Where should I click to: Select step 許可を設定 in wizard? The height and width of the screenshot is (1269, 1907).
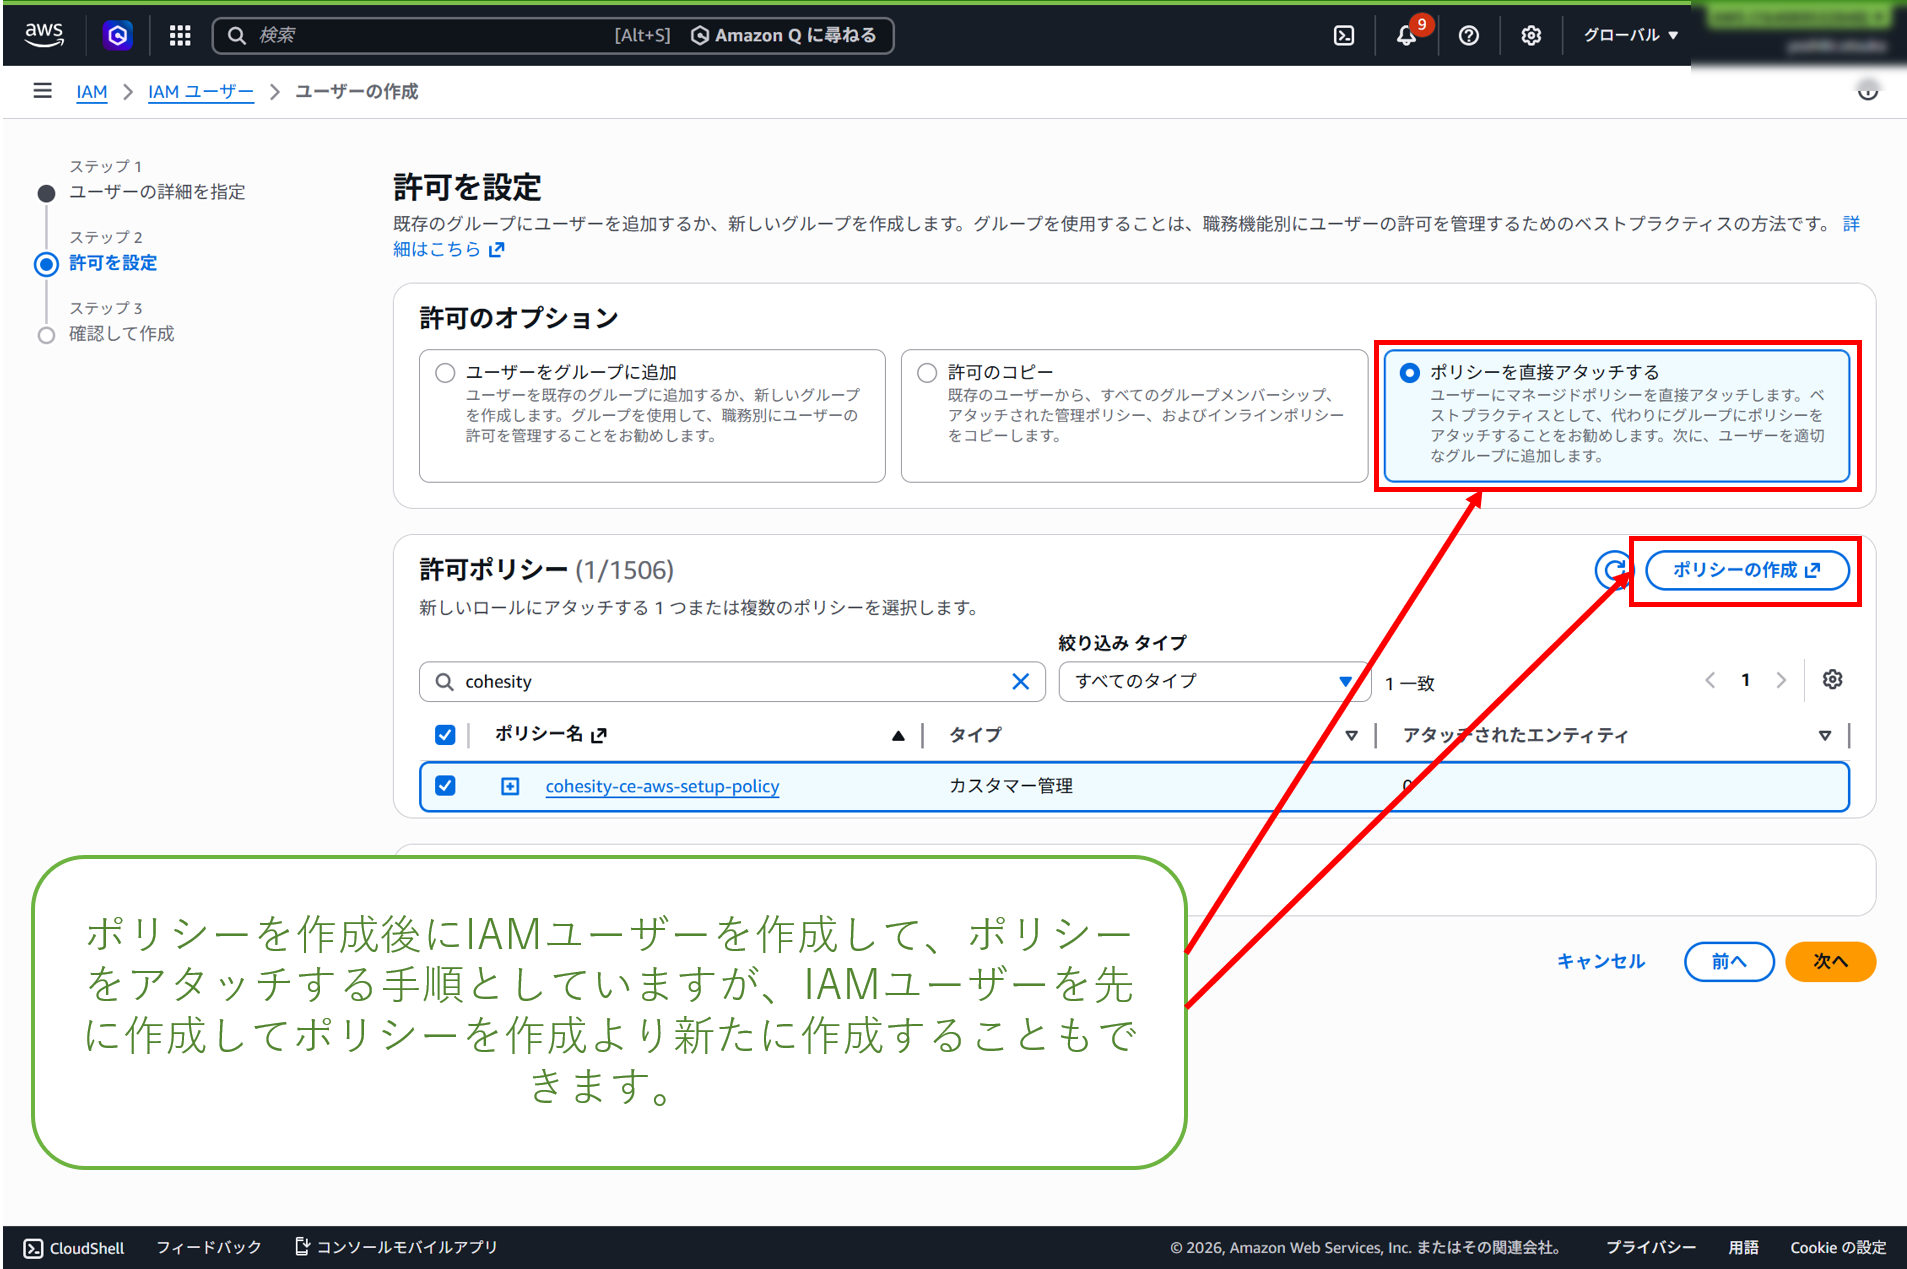(x=113, y=263)
